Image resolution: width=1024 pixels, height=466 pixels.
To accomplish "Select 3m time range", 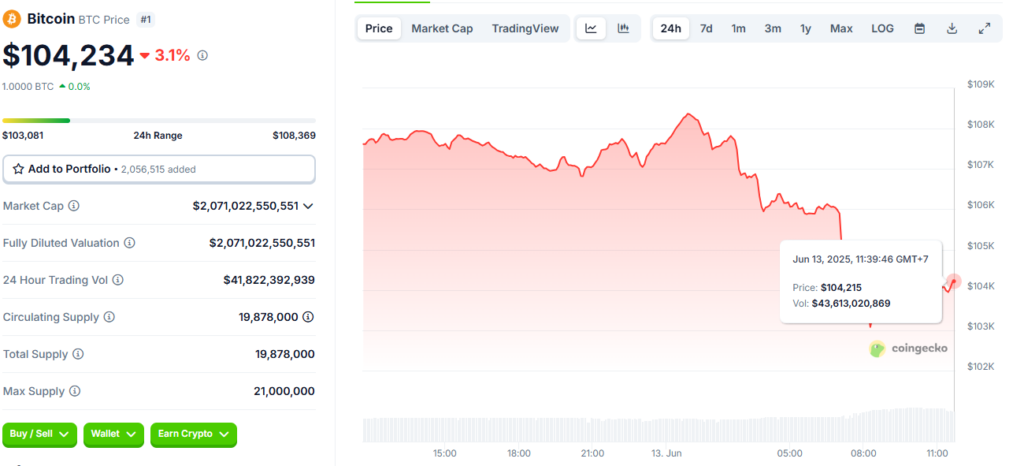I will (773, 29).
